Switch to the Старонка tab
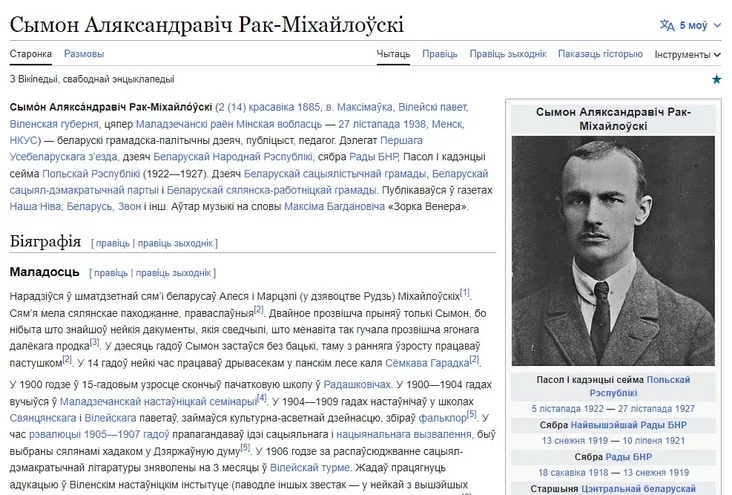Screen dimensions: 732x495 [x=30, y=54]
